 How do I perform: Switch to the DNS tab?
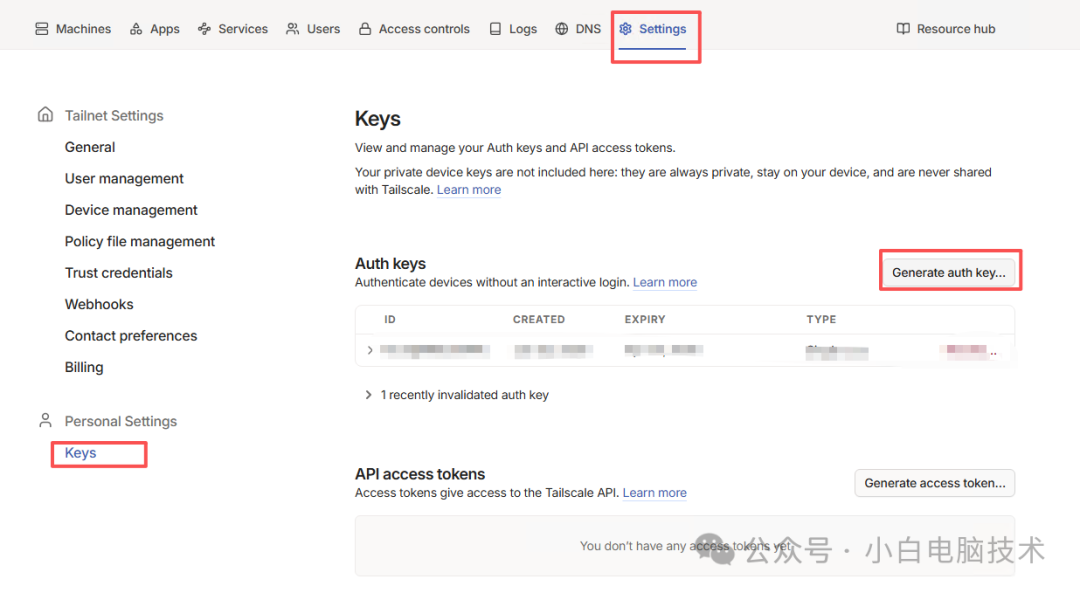[x=578, y=29]
